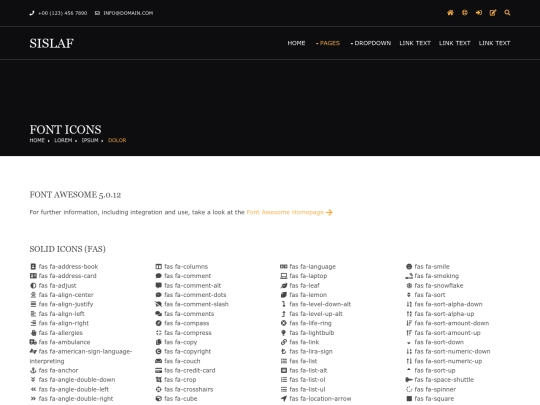Click the fa-laptop icon

[283, 276]
